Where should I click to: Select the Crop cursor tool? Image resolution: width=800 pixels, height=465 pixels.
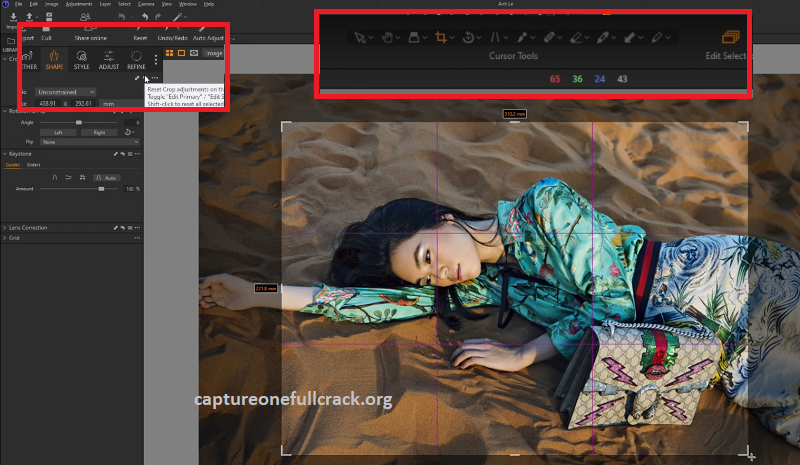click(440, 37)
